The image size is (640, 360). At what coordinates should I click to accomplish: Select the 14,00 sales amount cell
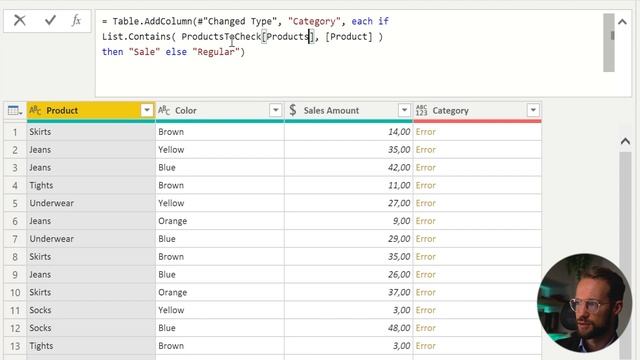tap(349, 132)
